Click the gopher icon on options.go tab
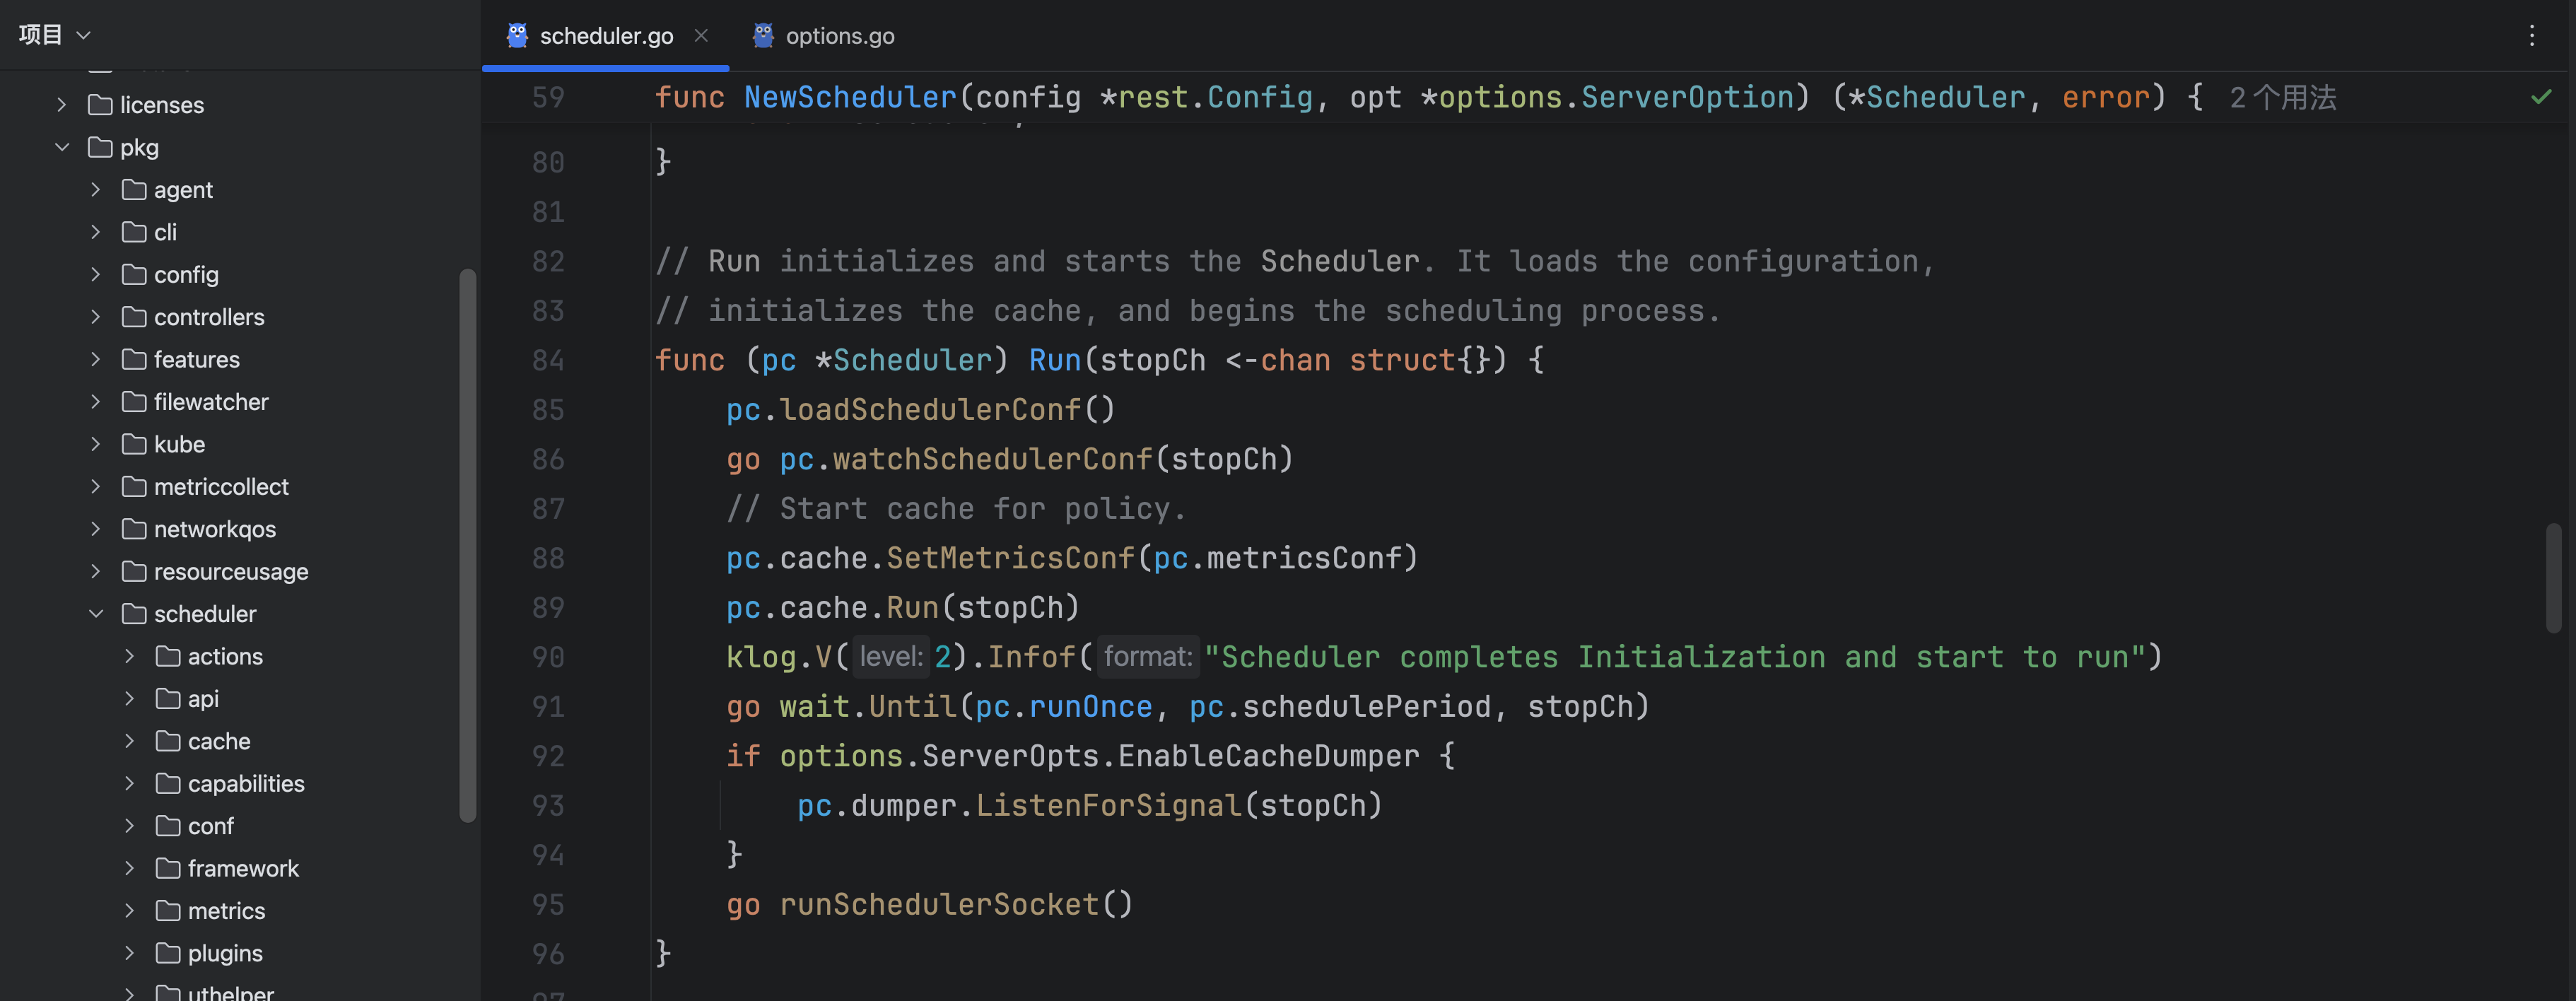 [x=763, y=36]
